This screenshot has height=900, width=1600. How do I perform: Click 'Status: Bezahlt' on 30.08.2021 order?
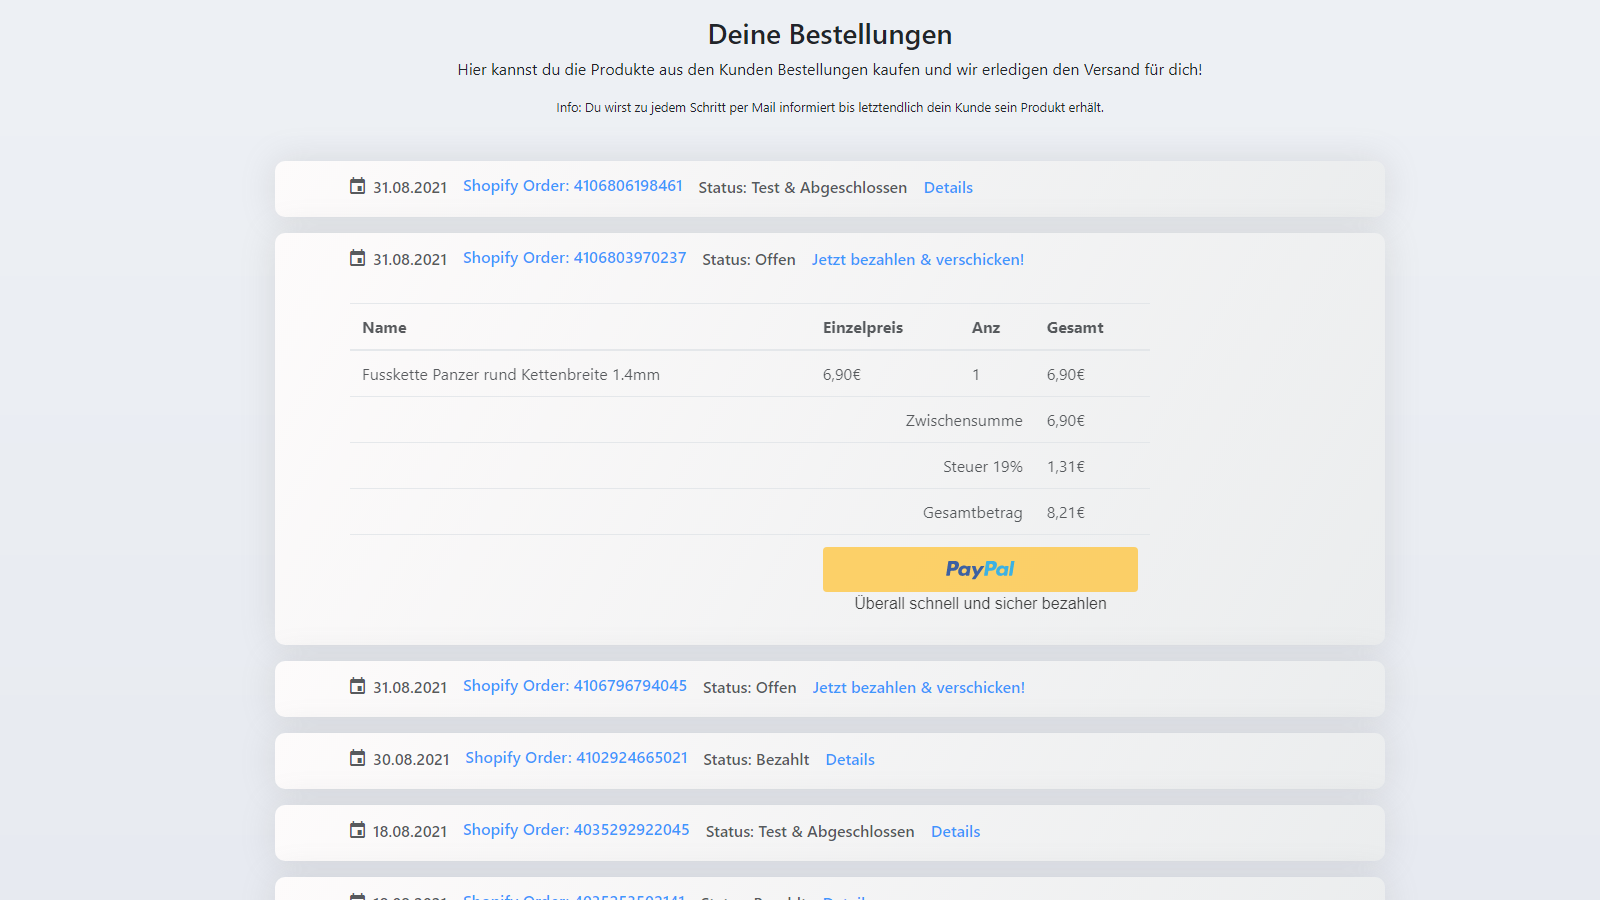tap(756, 760)
